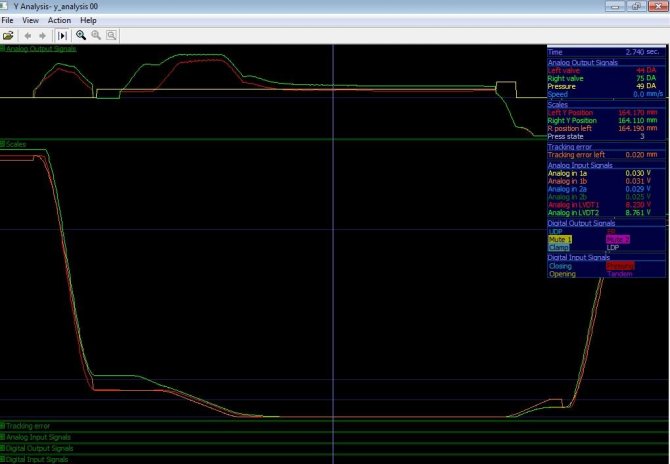Viewport: 670px width, 464px height.
Task: Select Right valve in the legend
Action: pos(565,78)
